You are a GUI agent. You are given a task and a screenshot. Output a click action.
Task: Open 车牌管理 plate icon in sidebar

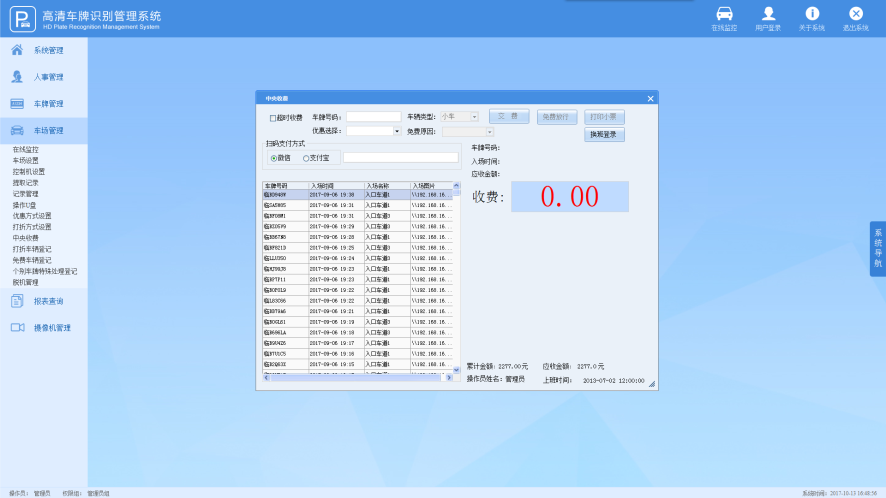pos(17,104)
